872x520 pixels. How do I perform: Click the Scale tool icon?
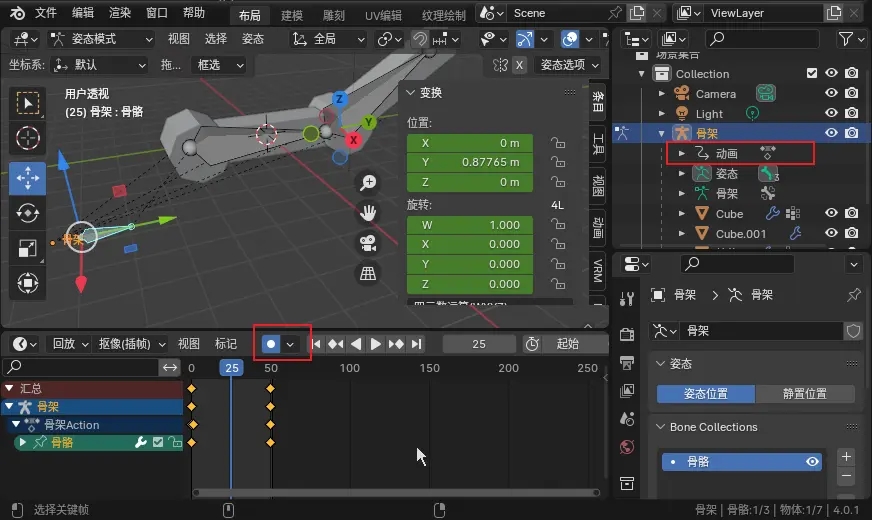(x=28, y=247)
